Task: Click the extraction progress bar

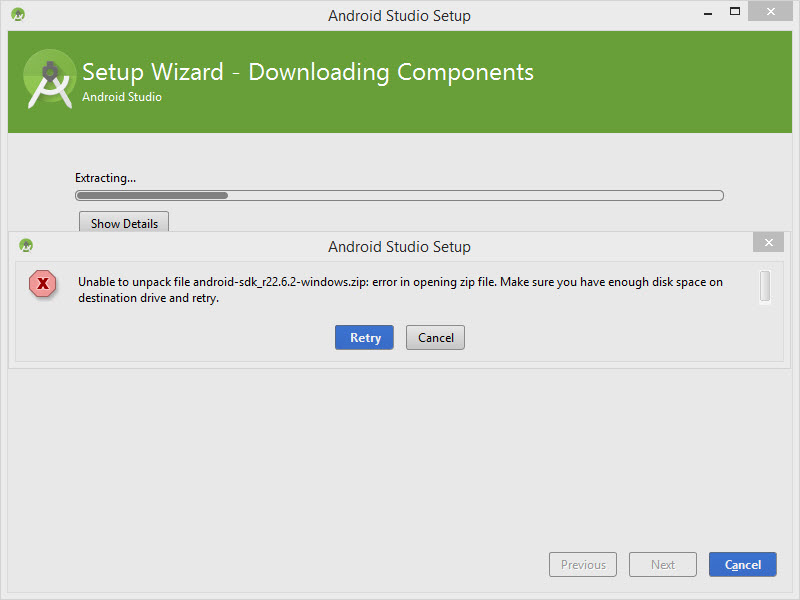Action: point(399,195)
